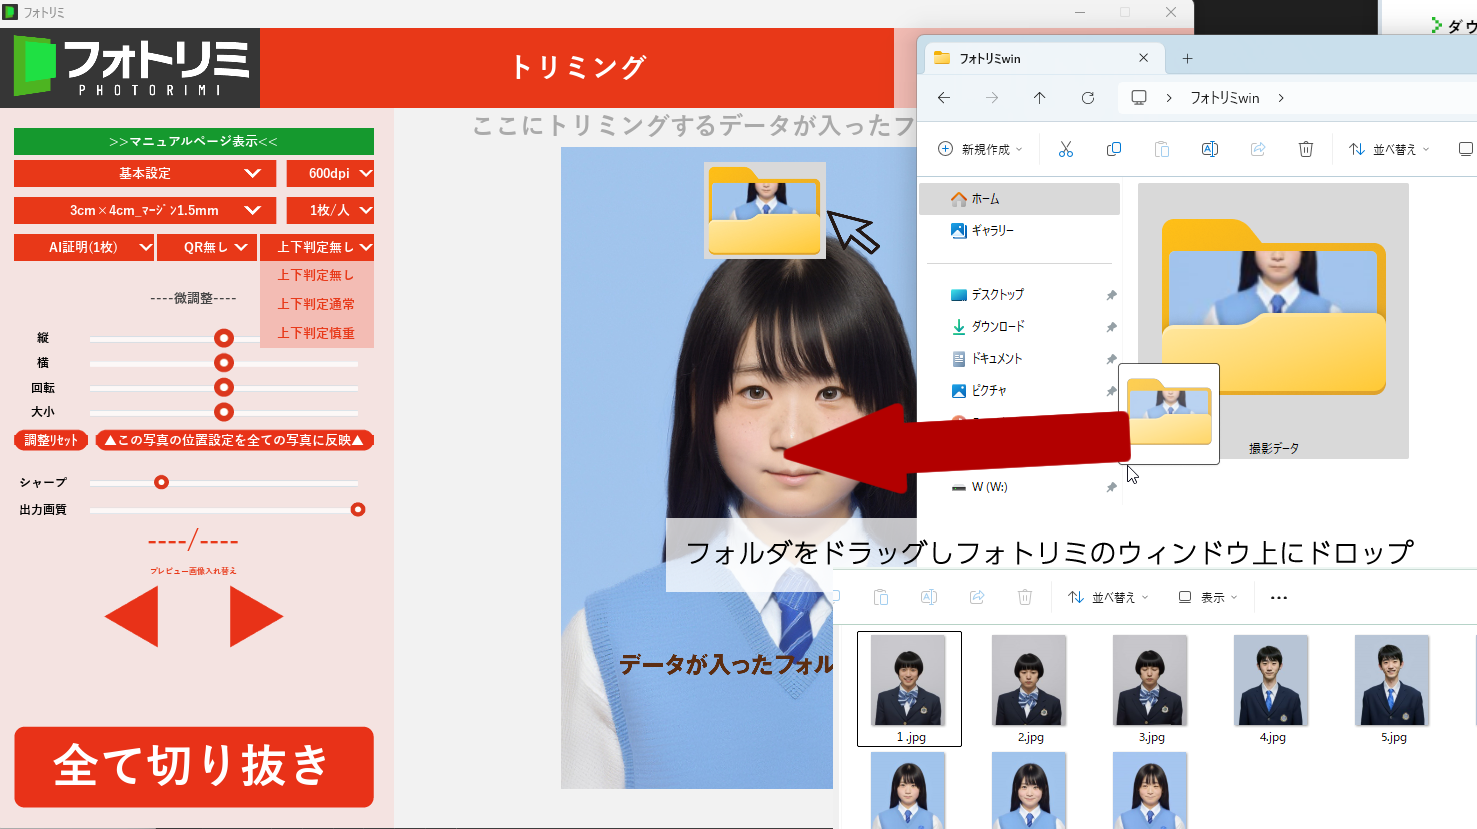Image resolution: width=1477 pixels, height=829 pixels.
Task: Open the 基本設定 dropdown
Action: point(145,173)
